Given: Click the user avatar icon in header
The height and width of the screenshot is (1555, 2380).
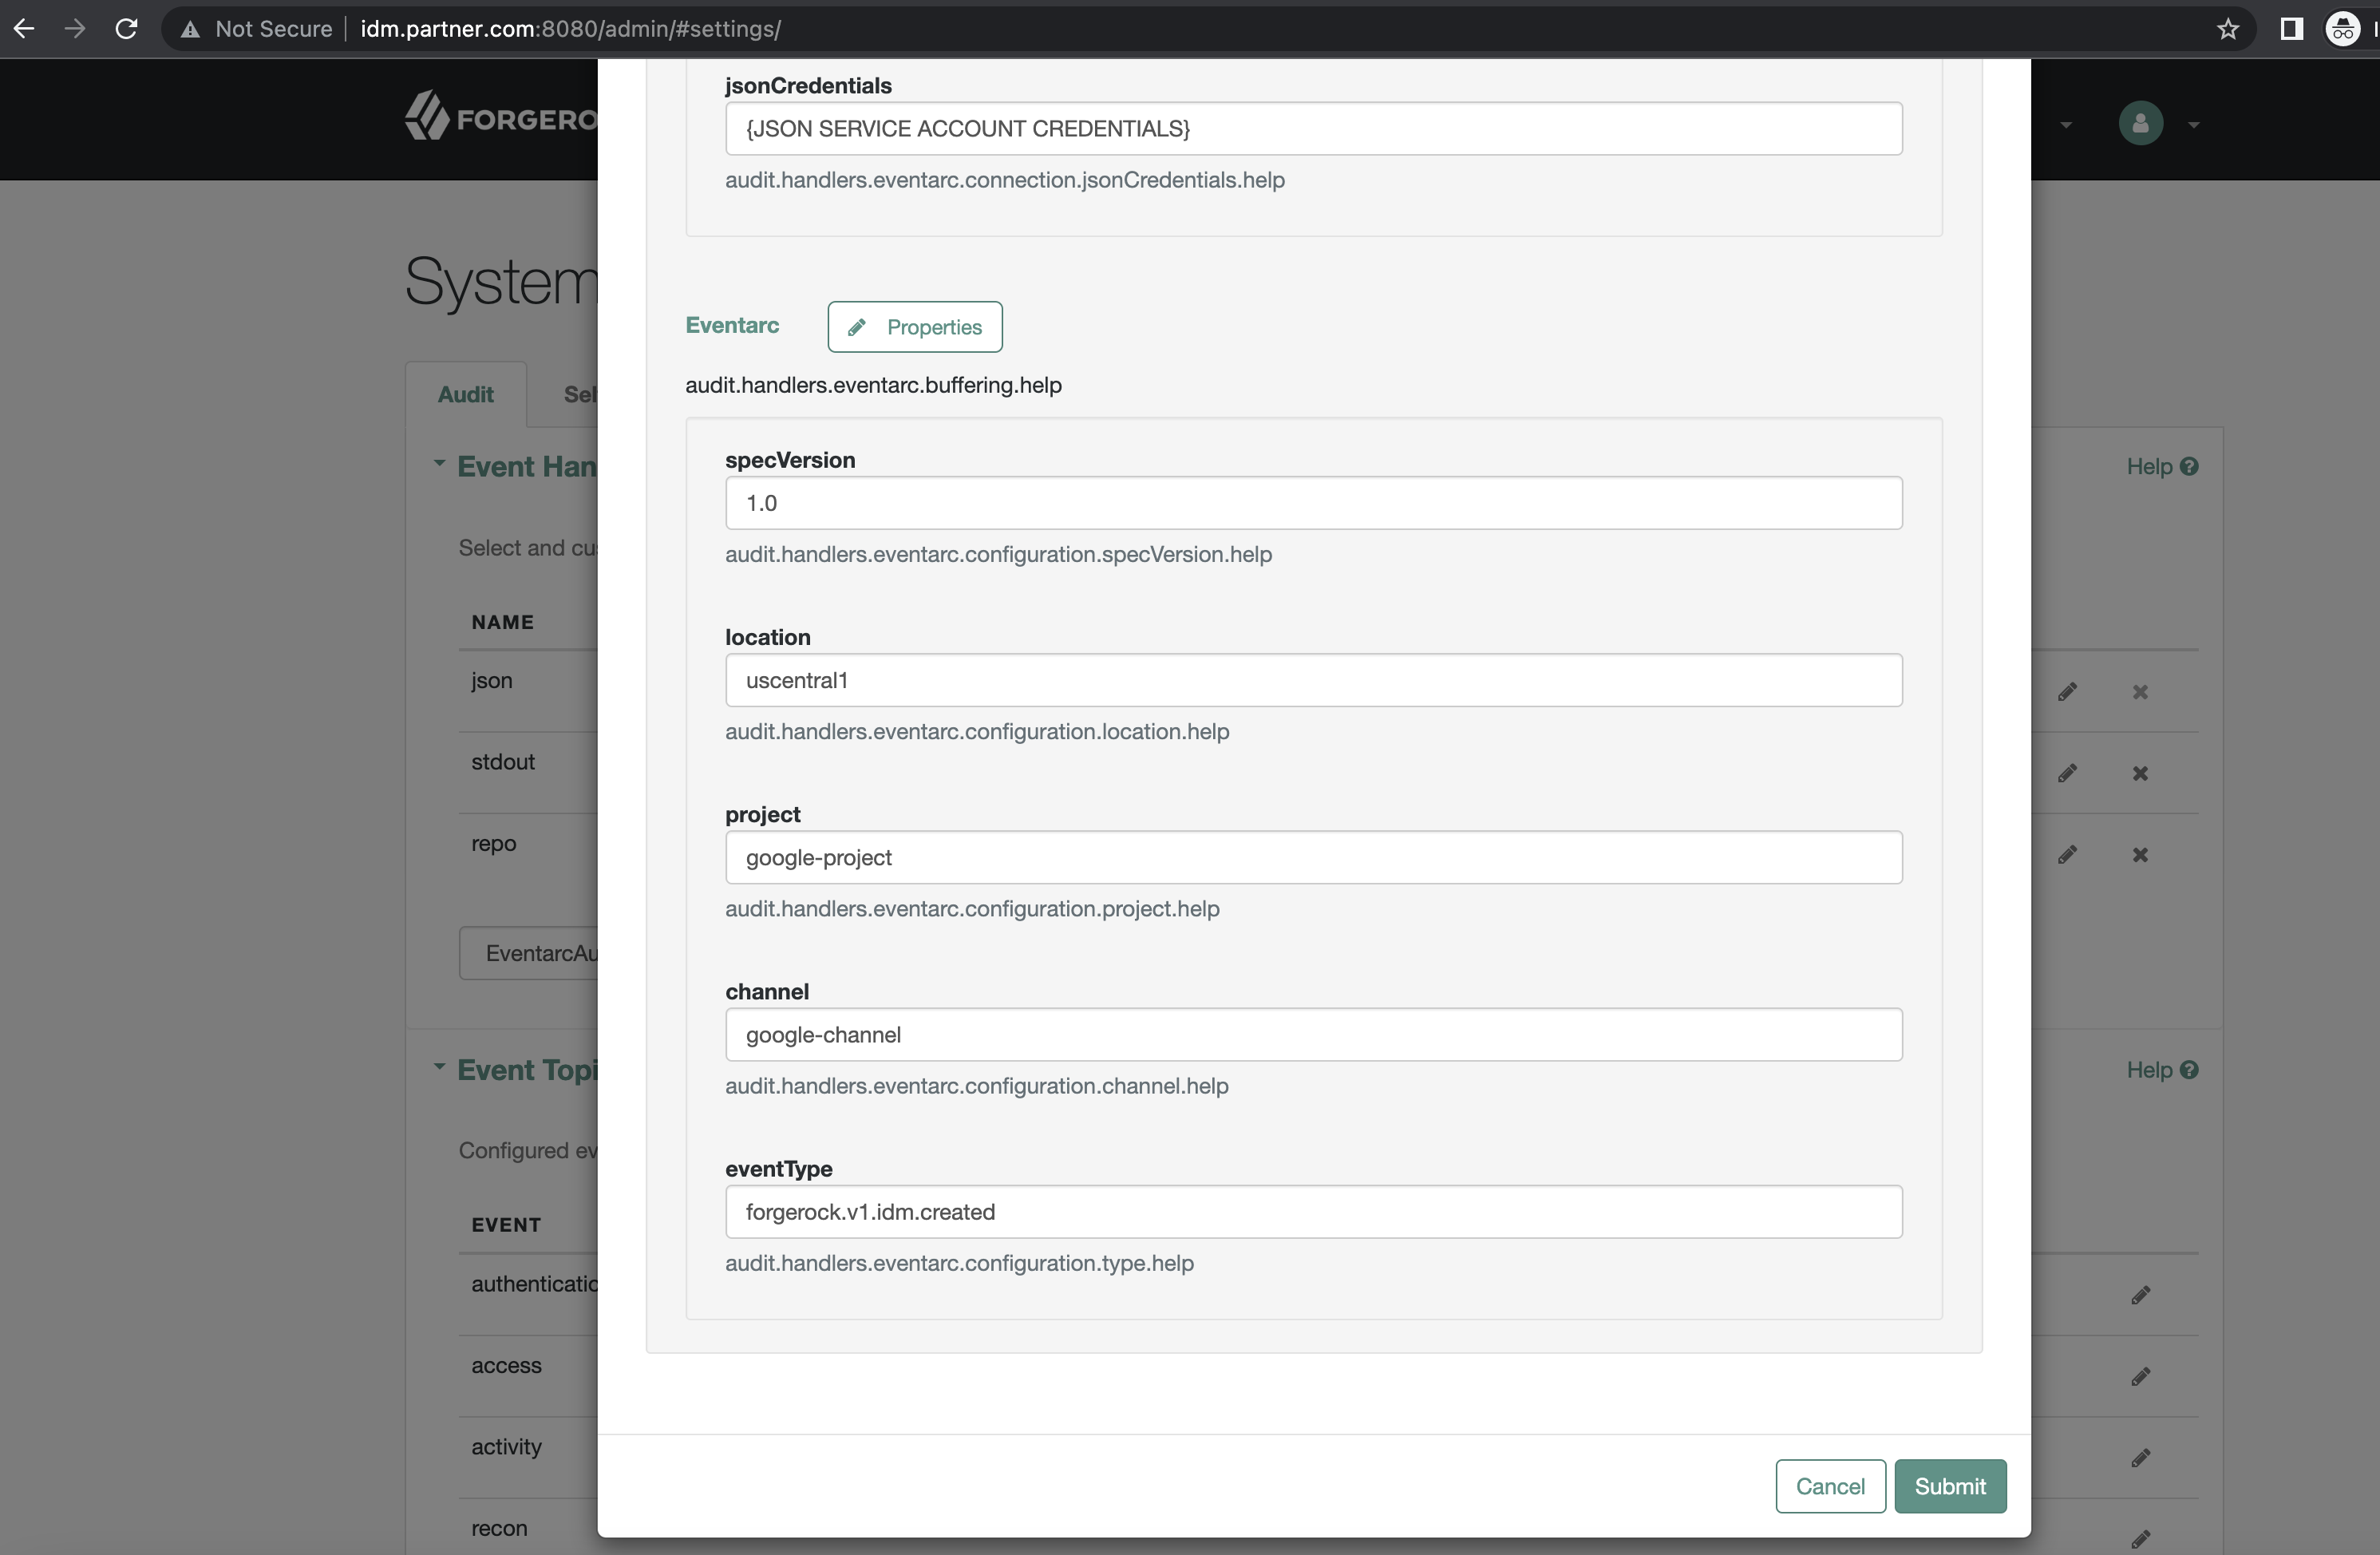Looking at the screenshot, I should coord(2140,124).
